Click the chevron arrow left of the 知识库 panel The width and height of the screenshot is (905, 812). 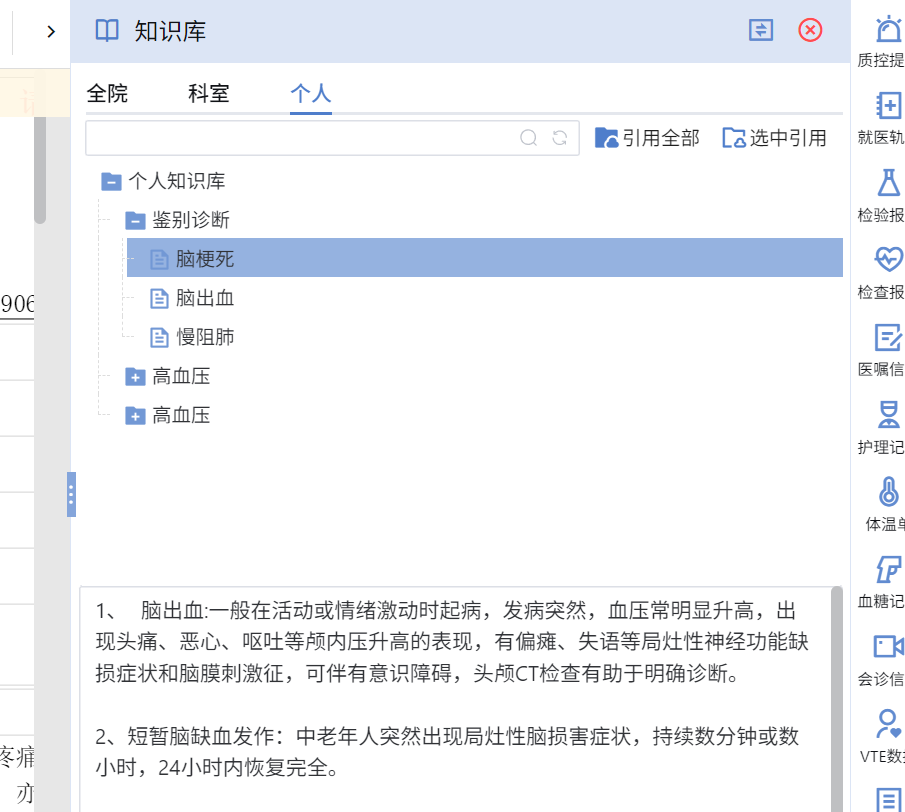[51, 31]
